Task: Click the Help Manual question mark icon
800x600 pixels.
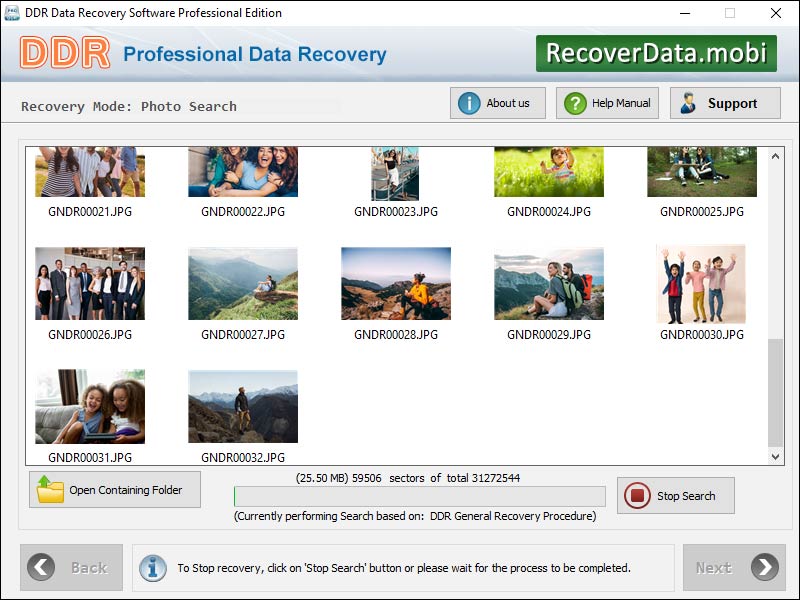Action: (x=575, y=103)
